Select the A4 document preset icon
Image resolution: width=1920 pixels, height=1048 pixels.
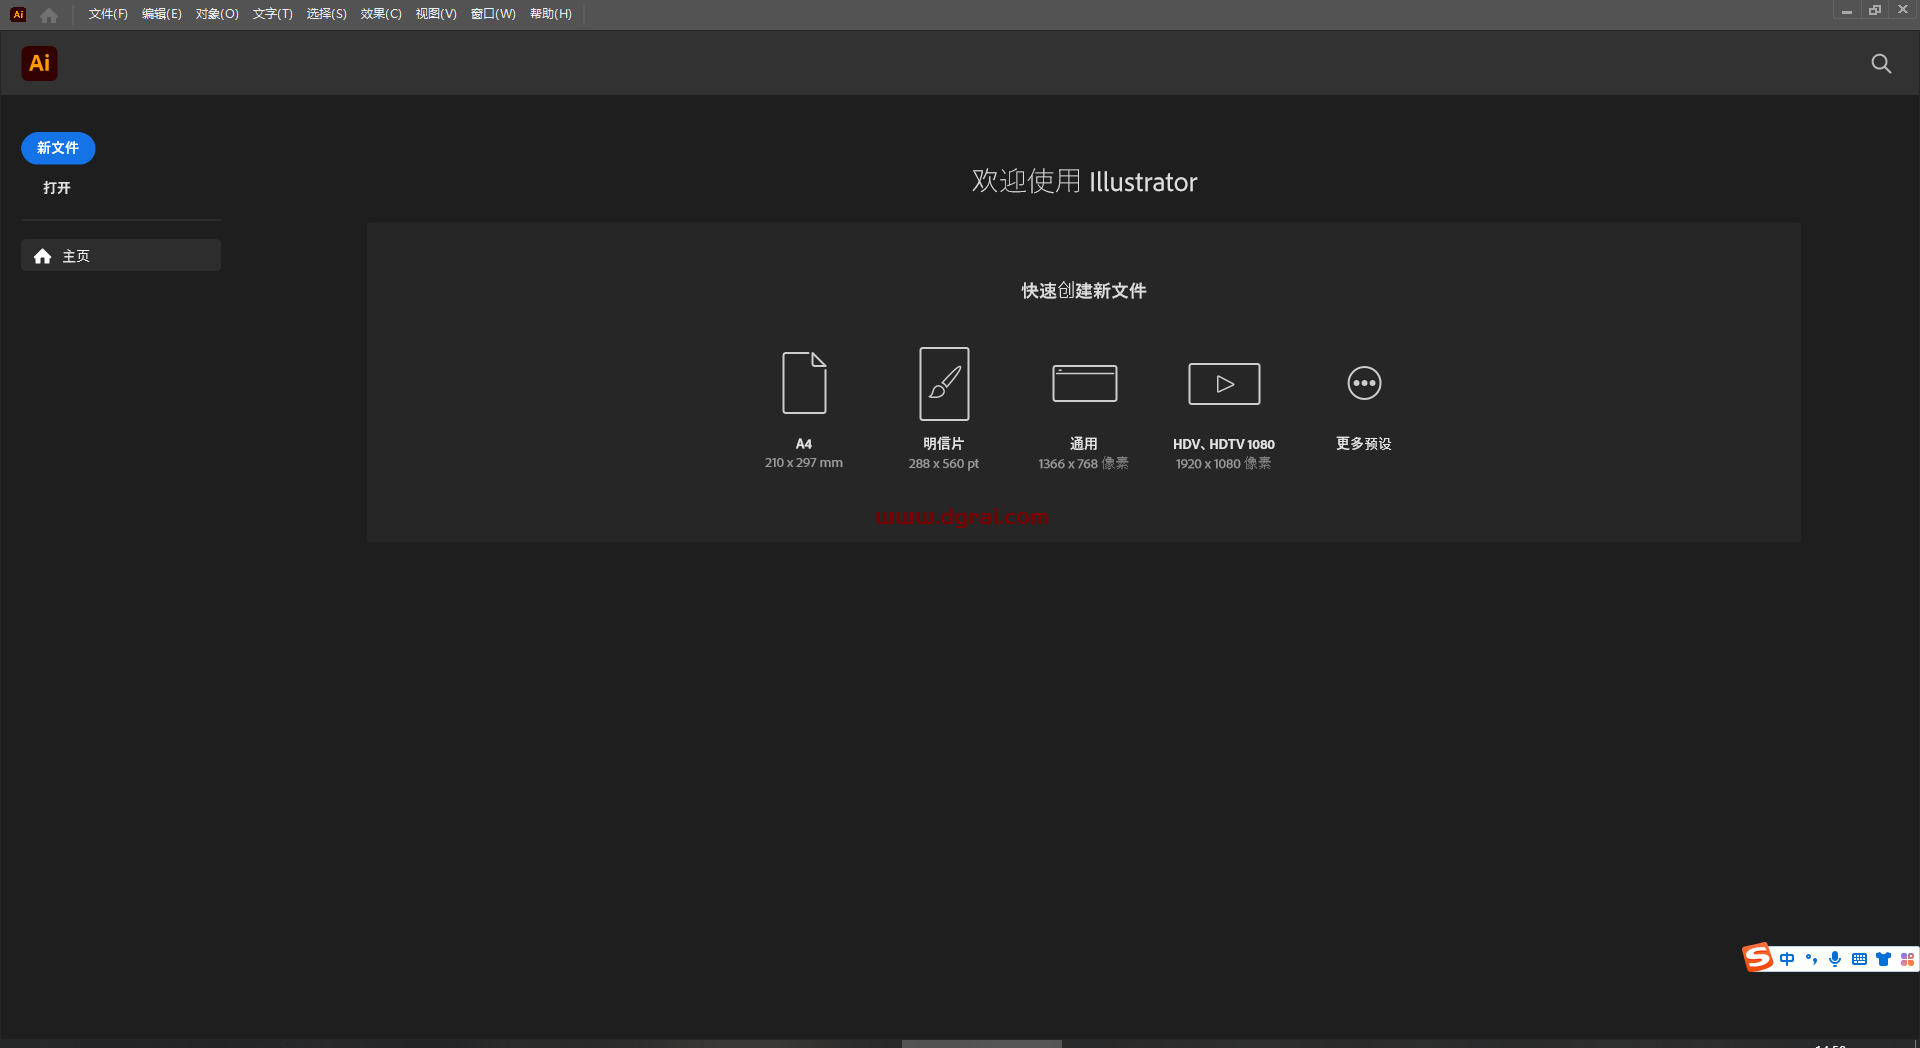click(803, 383)
